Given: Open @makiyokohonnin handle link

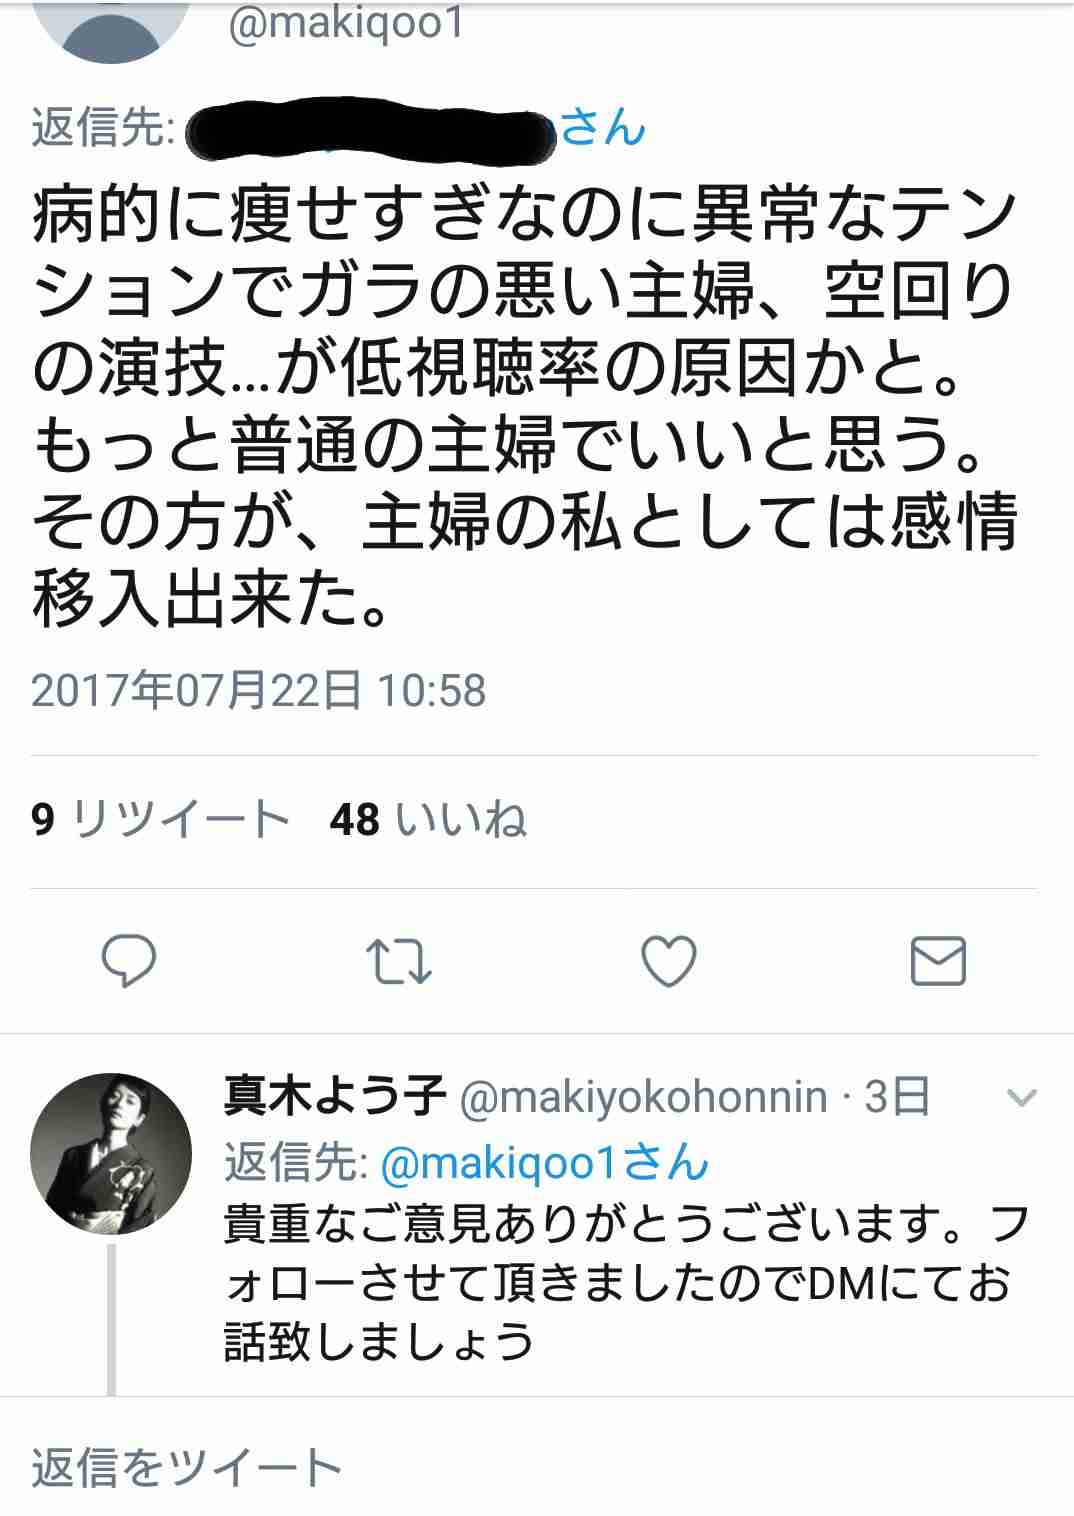Looking at the screenshot, I should click(x=643, y=1098).
